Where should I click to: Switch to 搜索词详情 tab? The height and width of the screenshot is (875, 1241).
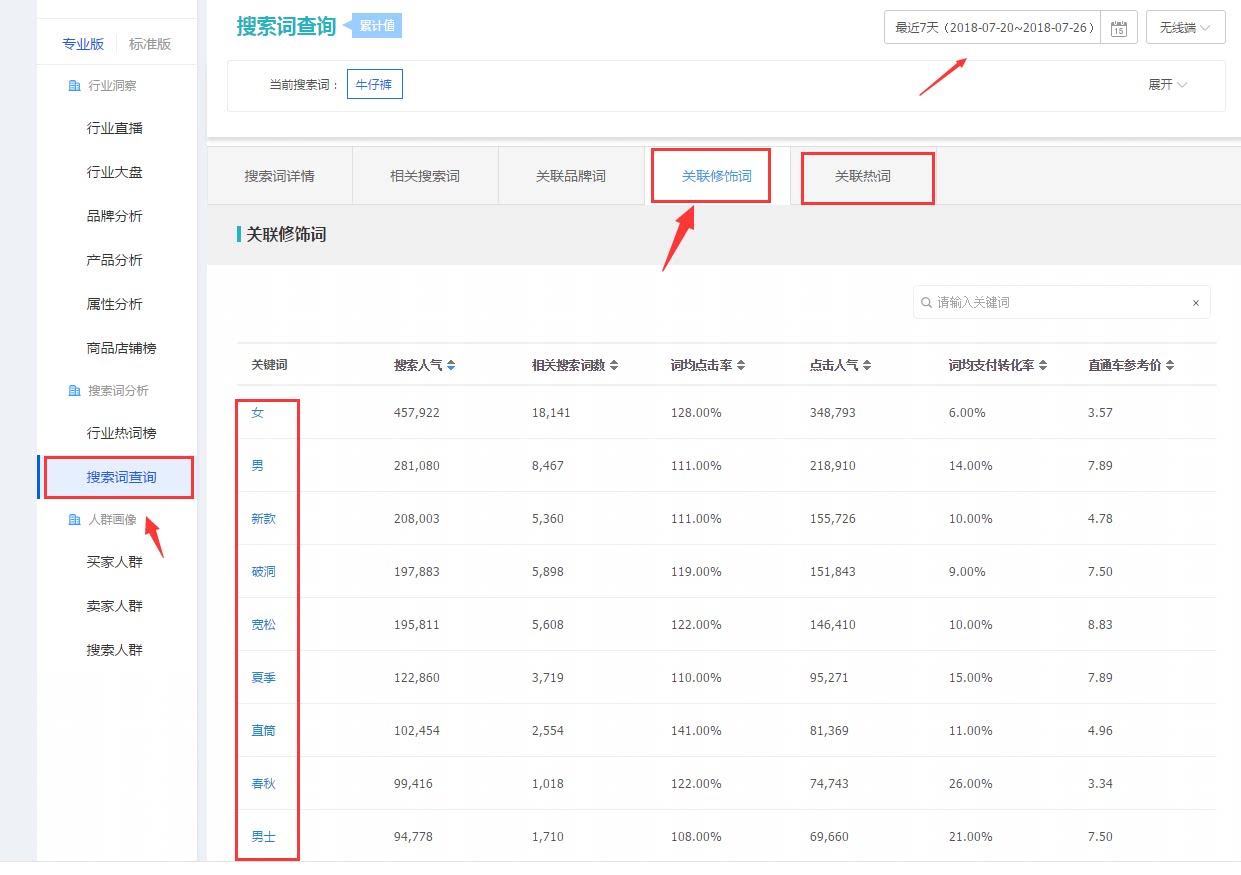pyautogui.click(x=280, y=176)
